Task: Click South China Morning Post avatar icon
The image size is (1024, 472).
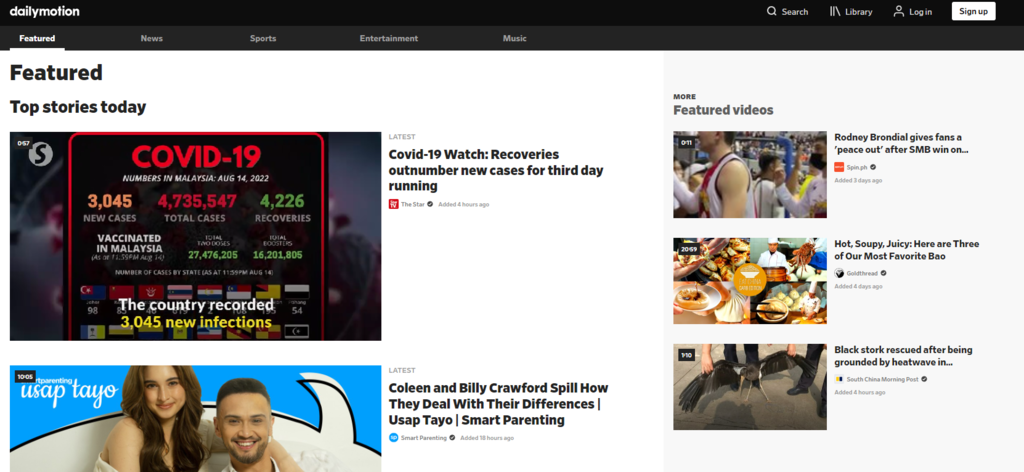Action: coord(839,379)
